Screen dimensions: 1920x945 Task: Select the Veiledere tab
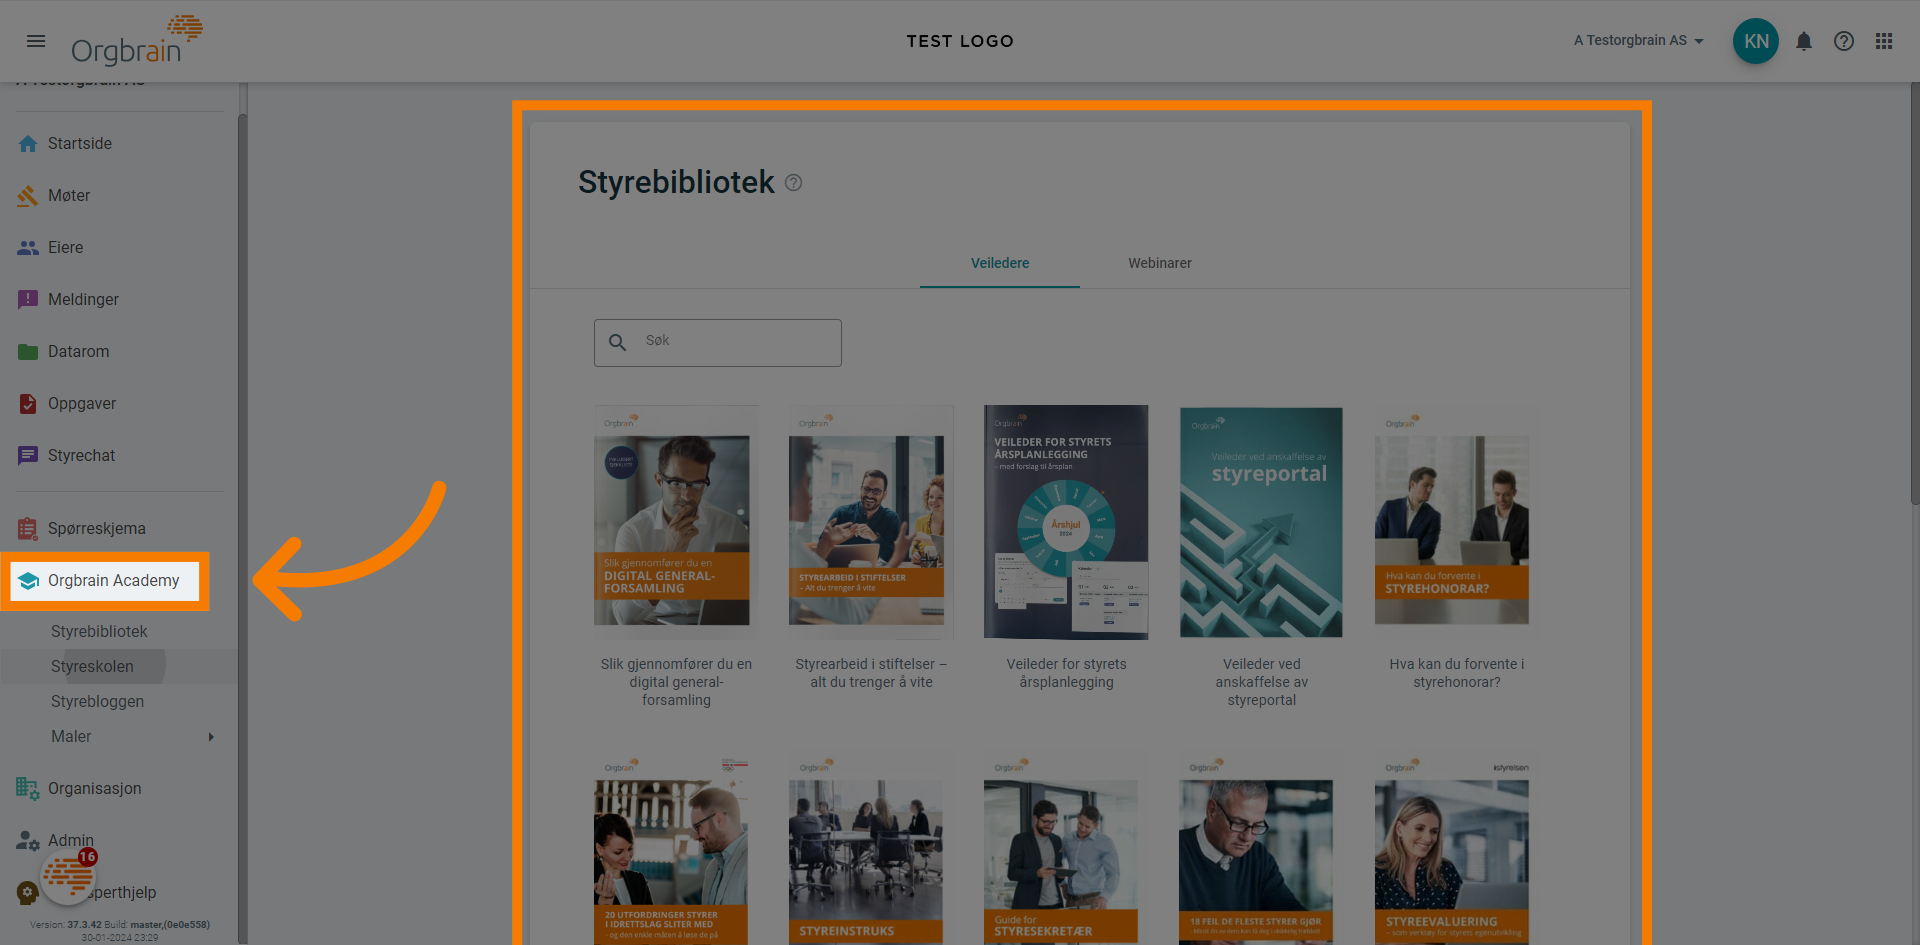pos(999,263)
